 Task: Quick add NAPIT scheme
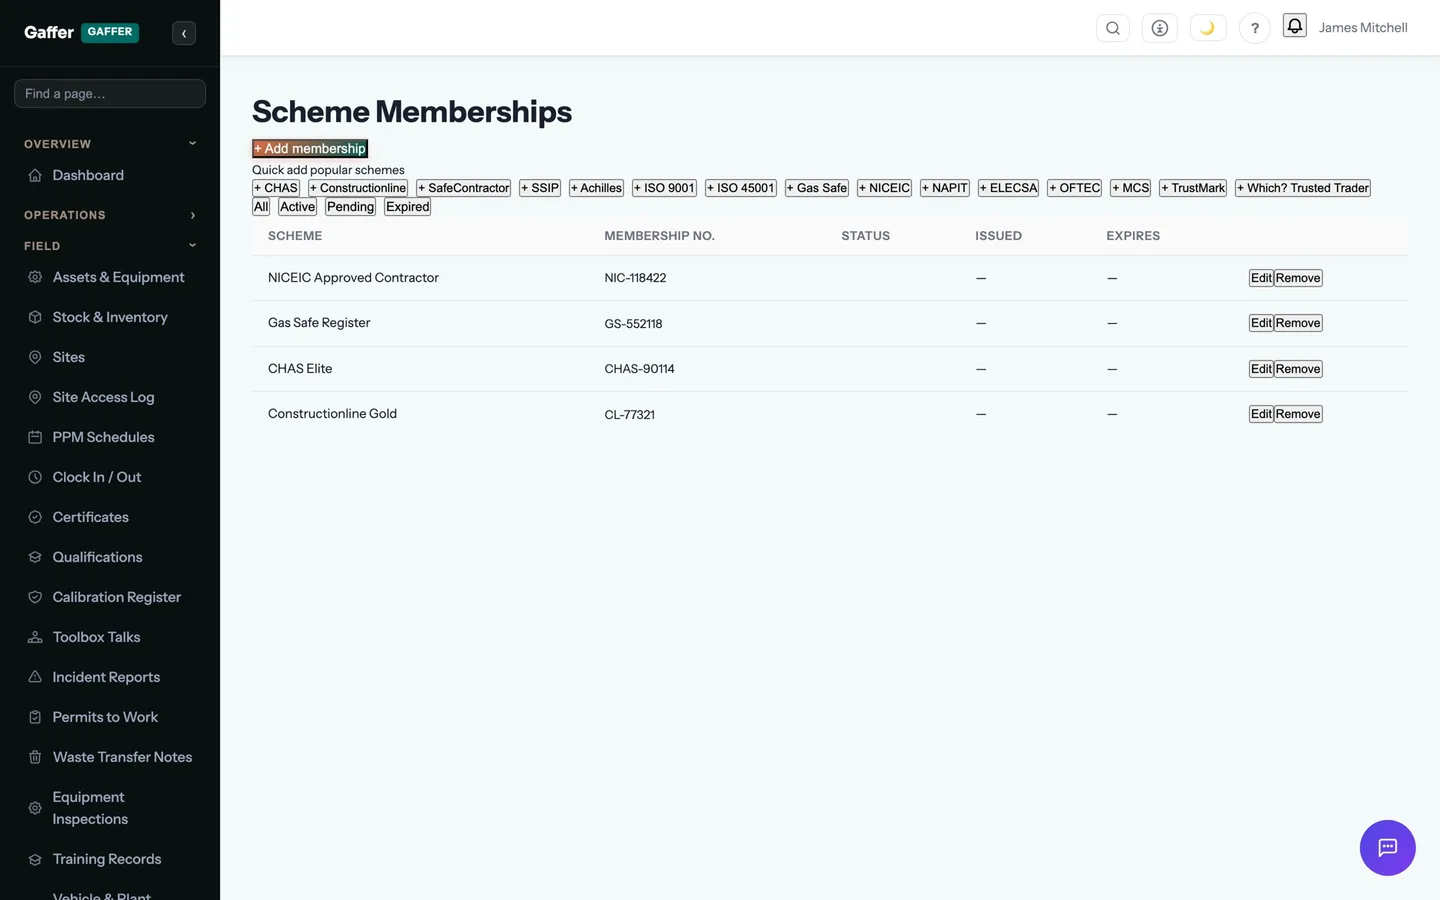click(x=945, y=188)
